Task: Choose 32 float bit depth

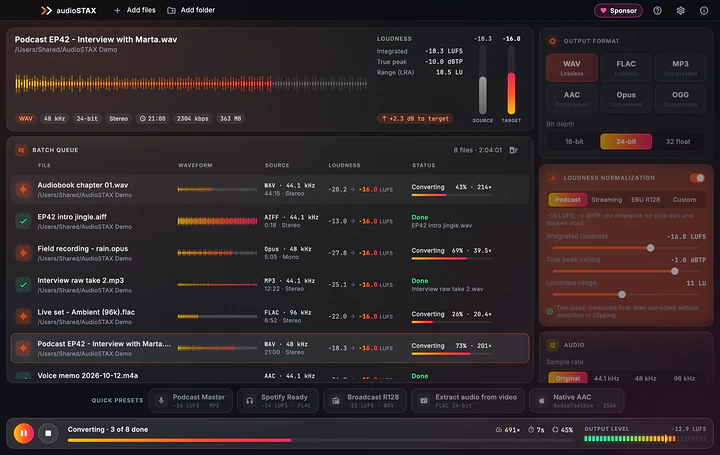Action: [678, 141]
